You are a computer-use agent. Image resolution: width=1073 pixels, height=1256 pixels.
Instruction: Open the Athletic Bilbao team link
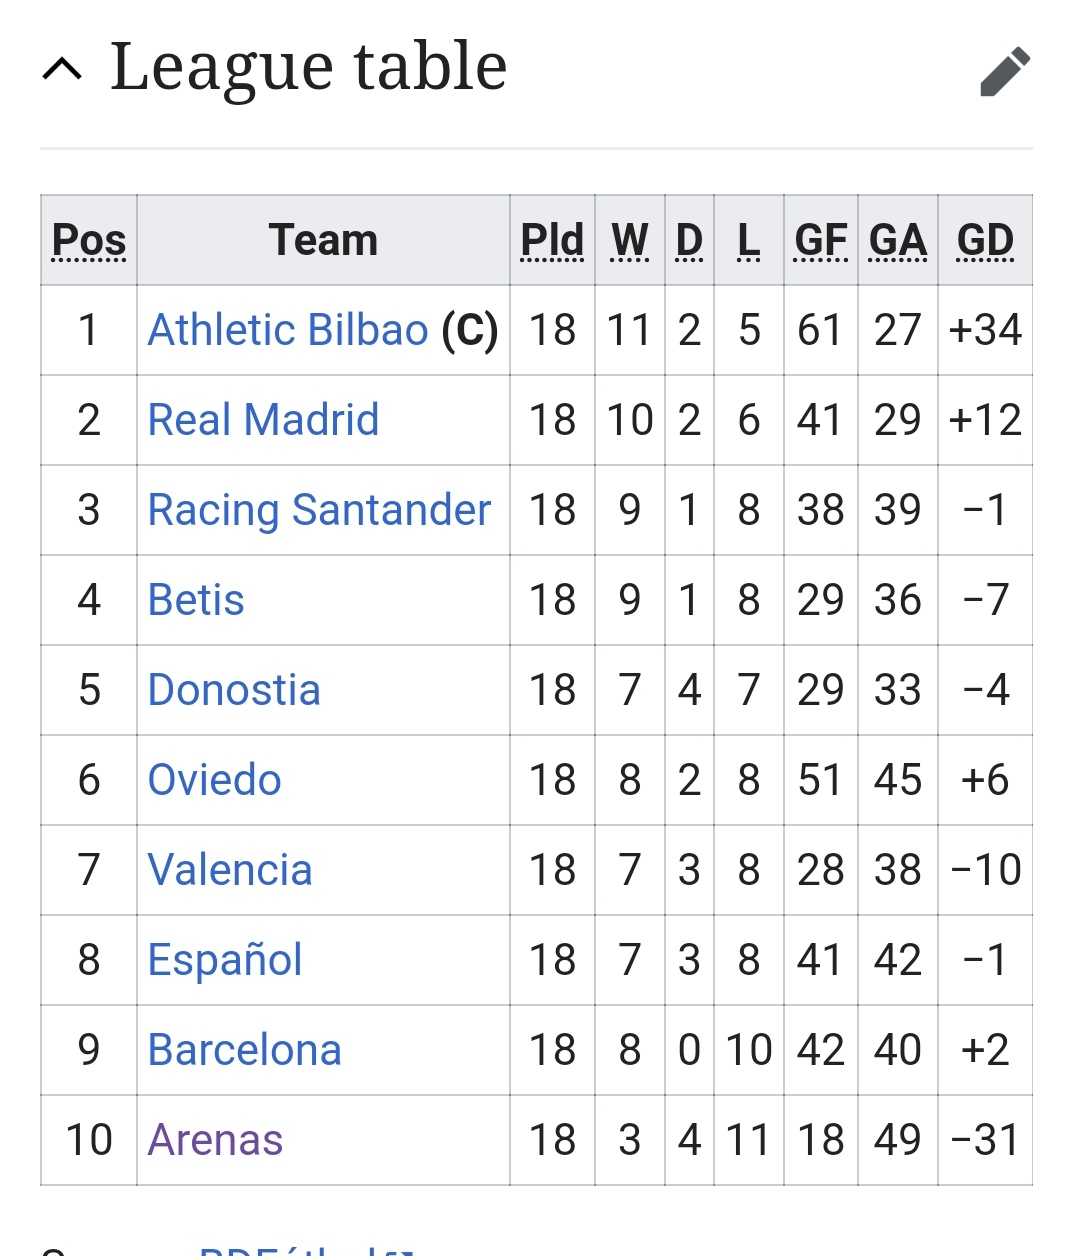pyautogui.click(x=288, y=330)
